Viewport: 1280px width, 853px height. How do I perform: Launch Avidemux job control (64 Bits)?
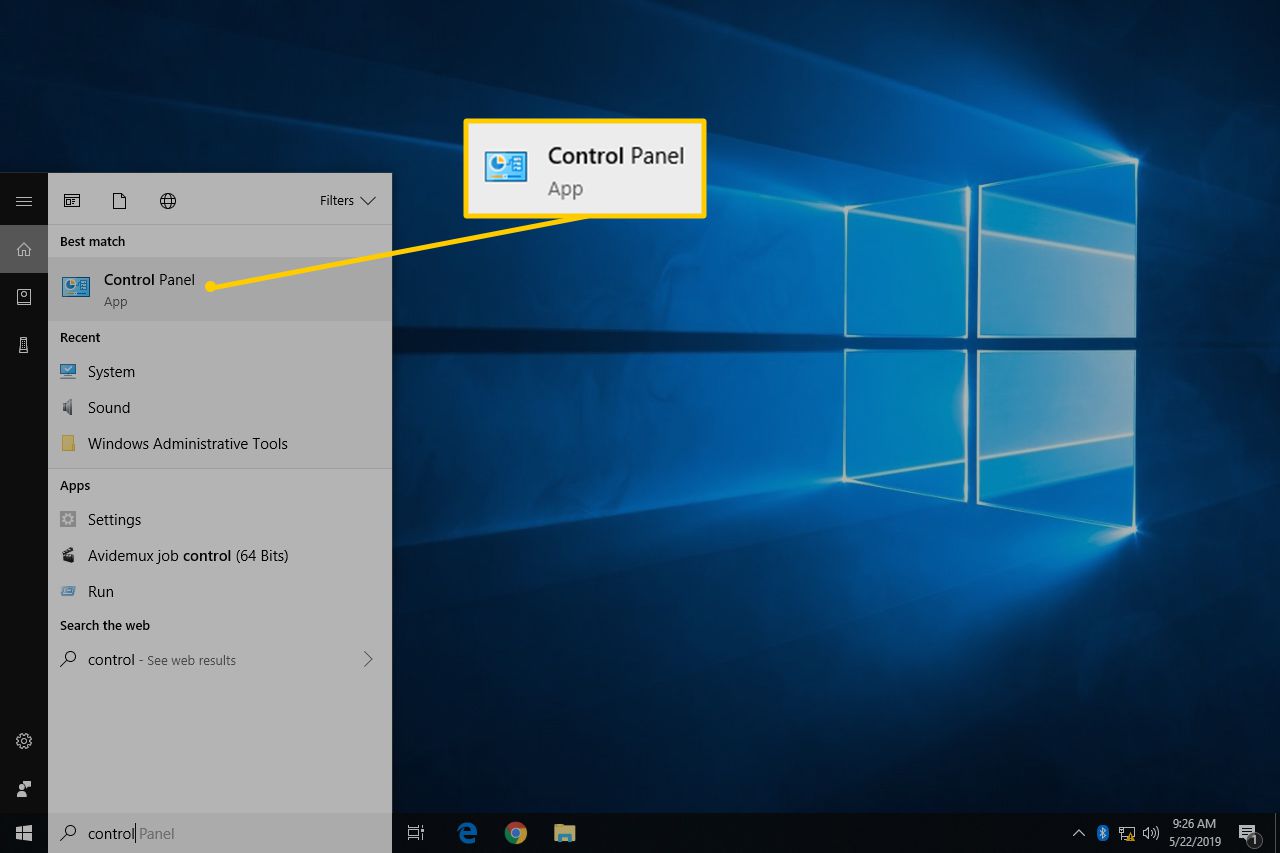(x=220, y=556)
